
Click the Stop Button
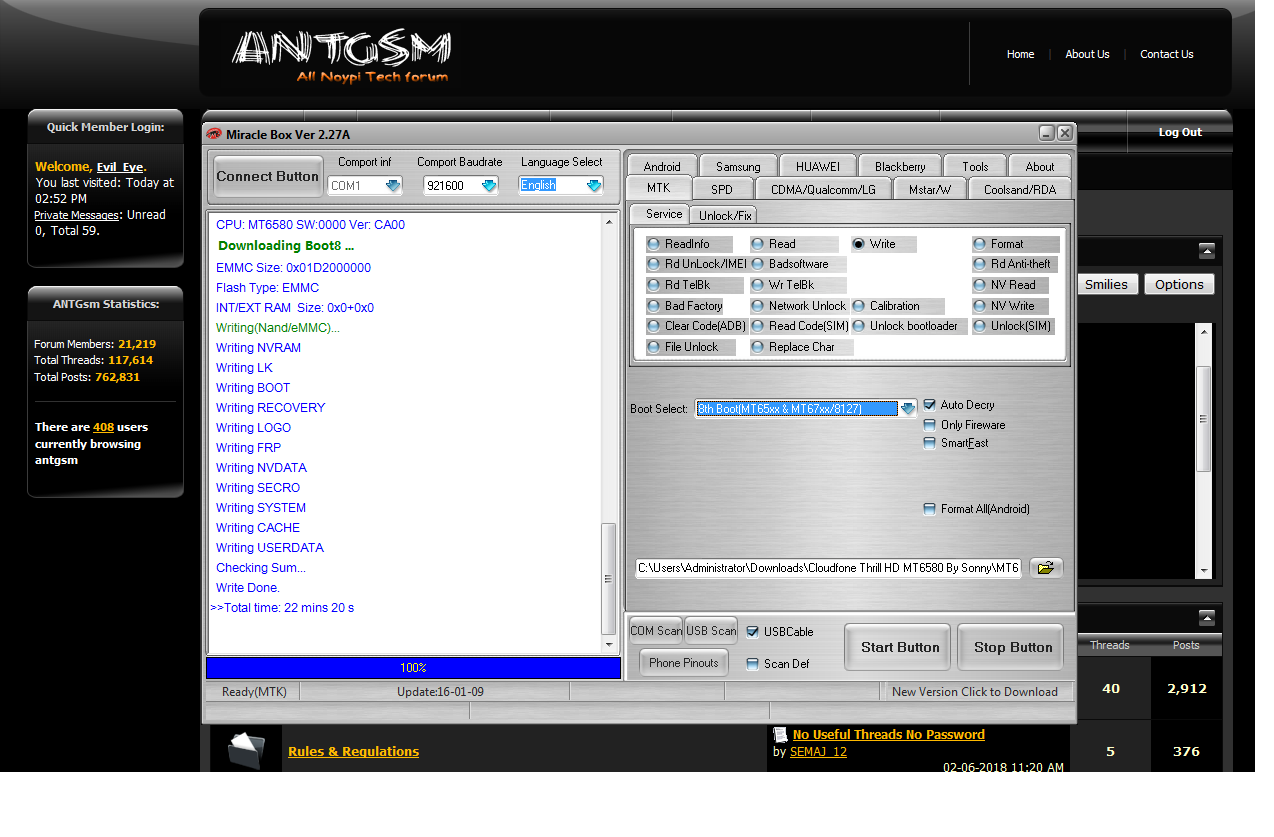point(1013,647)
